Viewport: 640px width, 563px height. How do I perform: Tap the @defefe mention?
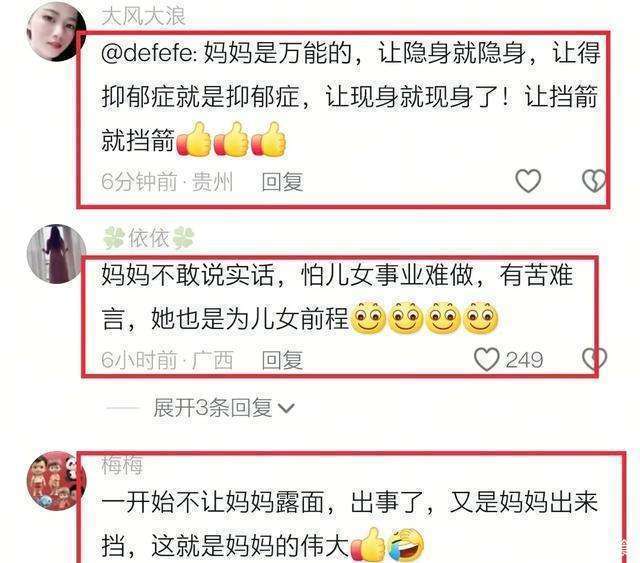pyautogui.click(x=149, y=53)
